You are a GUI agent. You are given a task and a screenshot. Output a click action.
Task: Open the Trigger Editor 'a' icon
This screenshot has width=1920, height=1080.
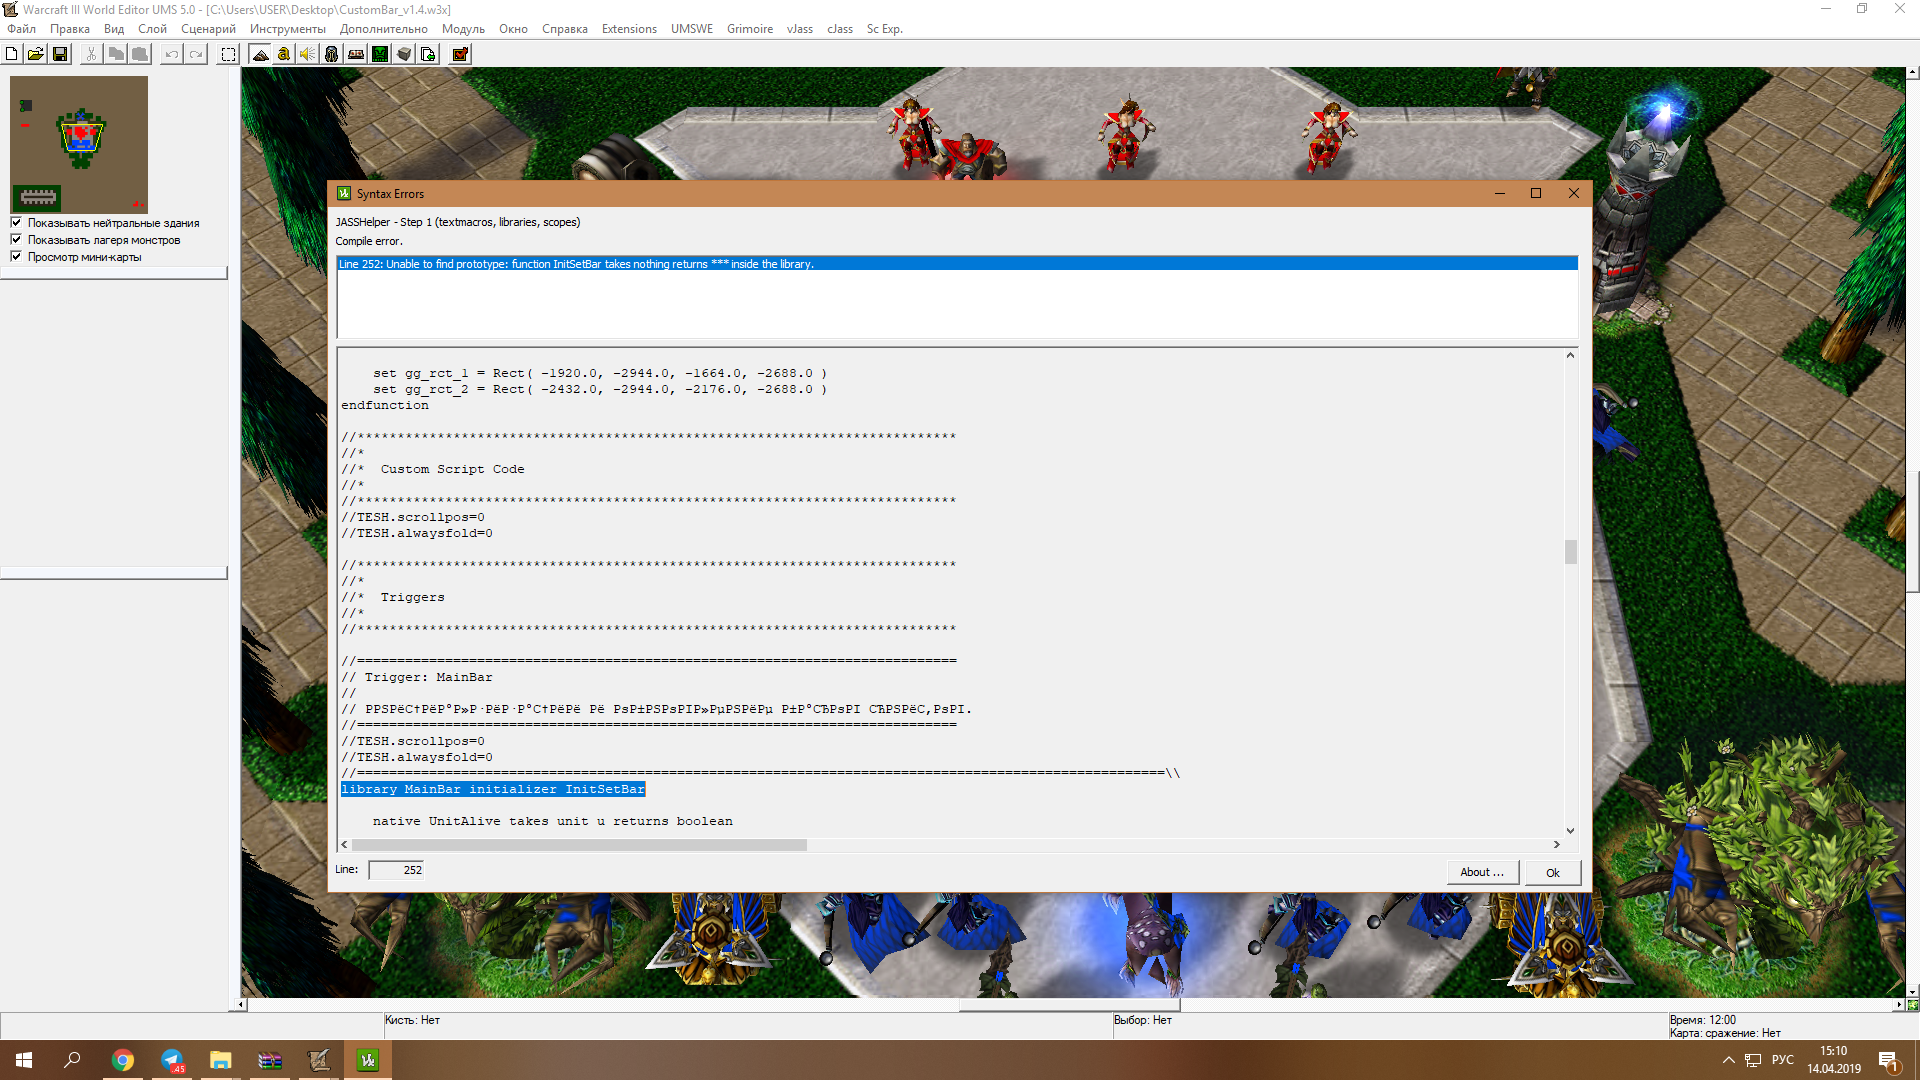(x=284, y=54)
